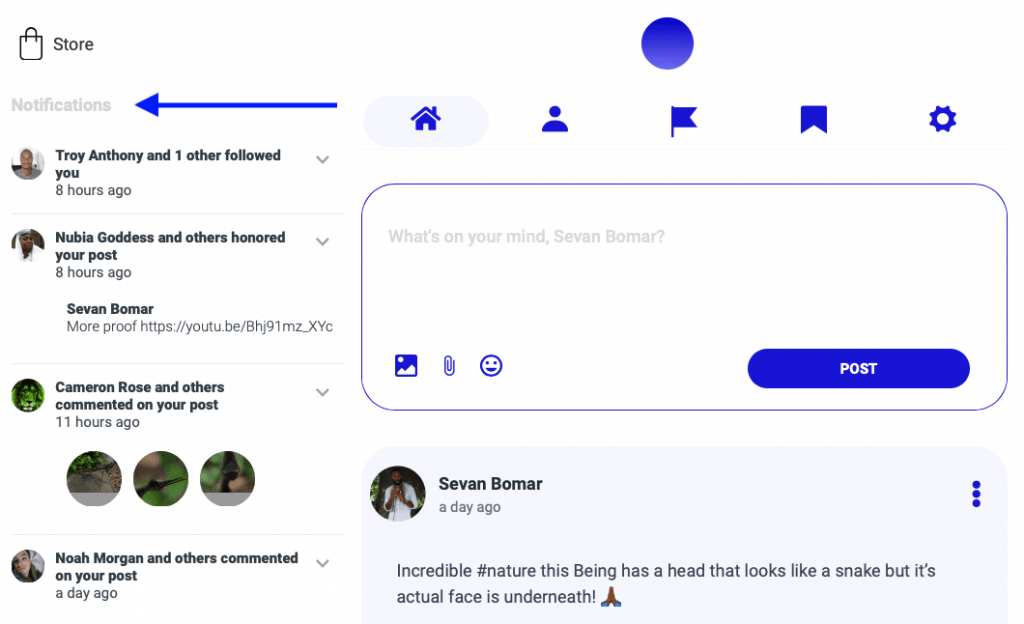Image resolution: width=1024 pixels, height=624 pixels.
Task: Attach a file with the paperclip icon
Action: point(449,366)
